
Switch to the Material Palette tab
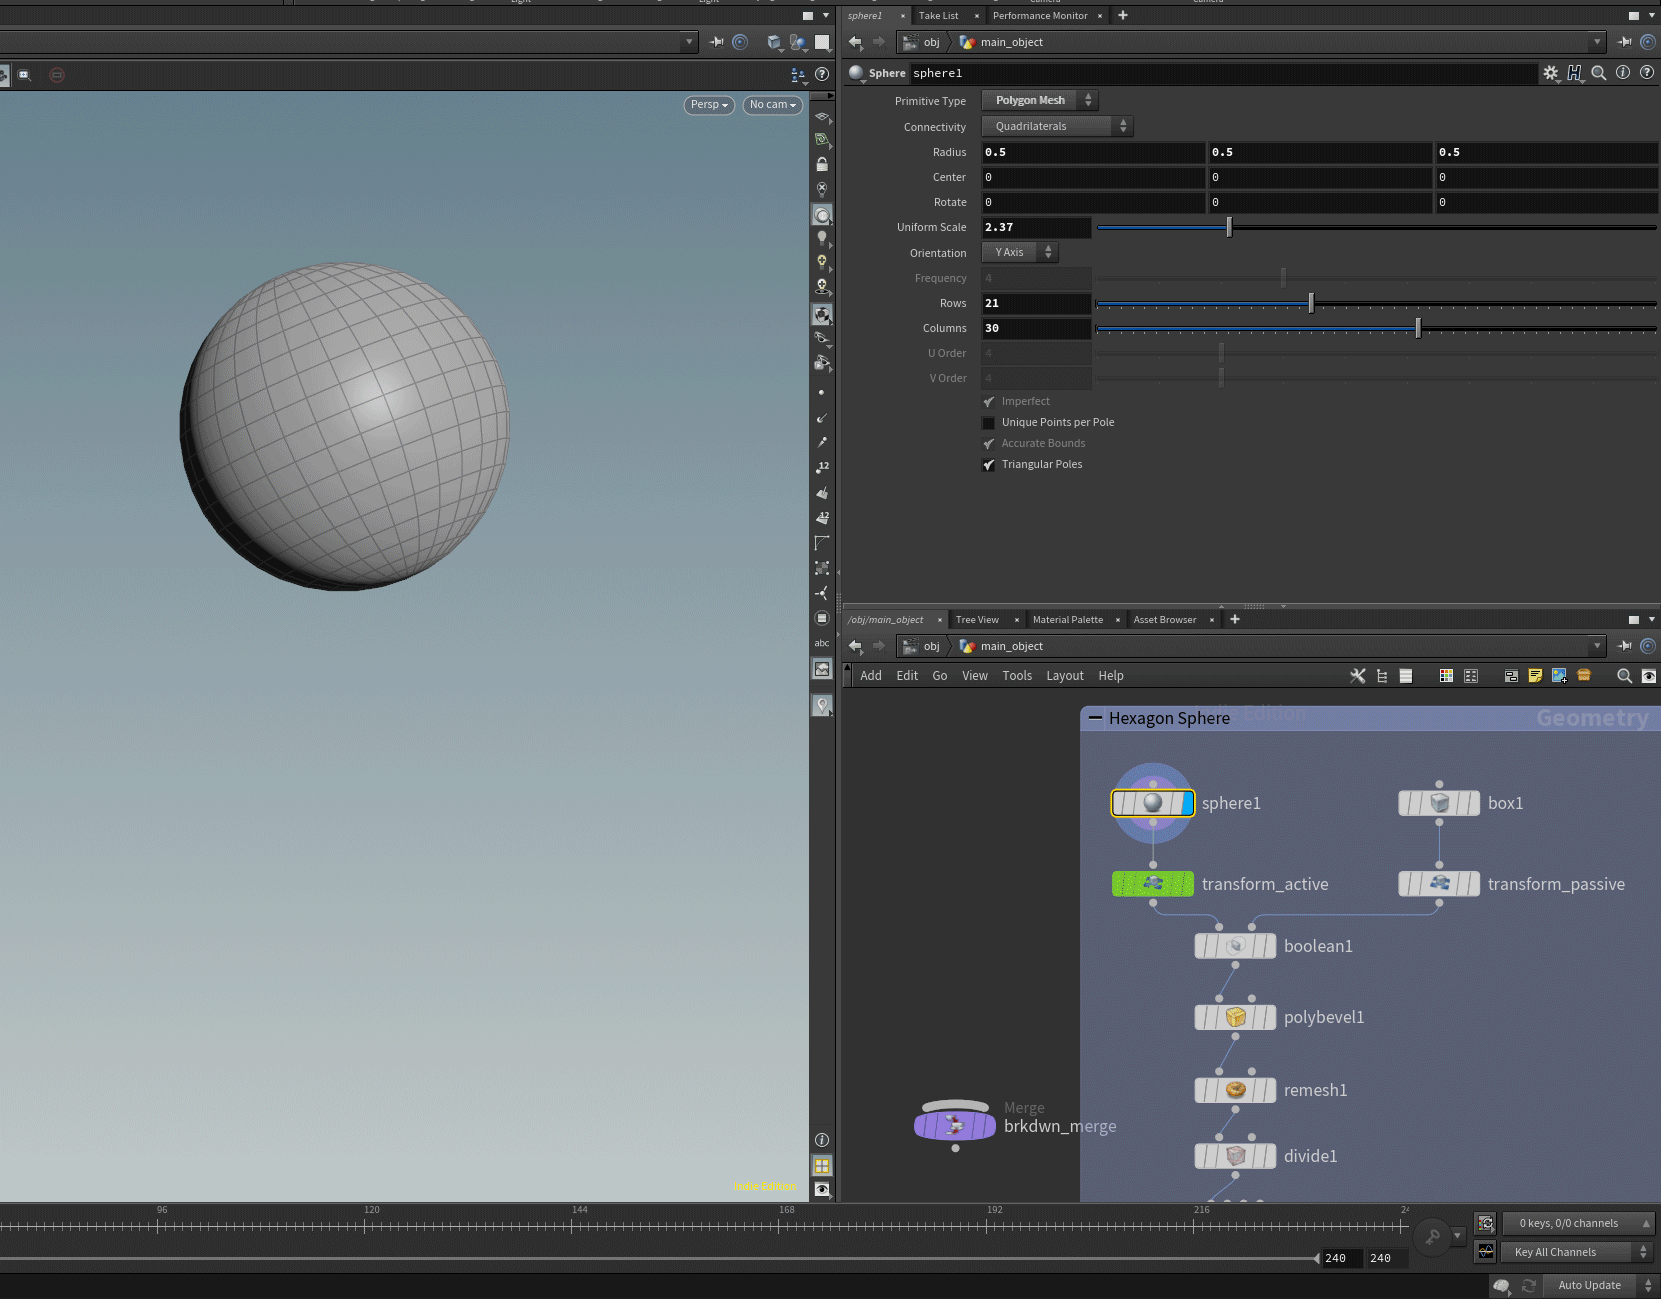(1067, 620)
